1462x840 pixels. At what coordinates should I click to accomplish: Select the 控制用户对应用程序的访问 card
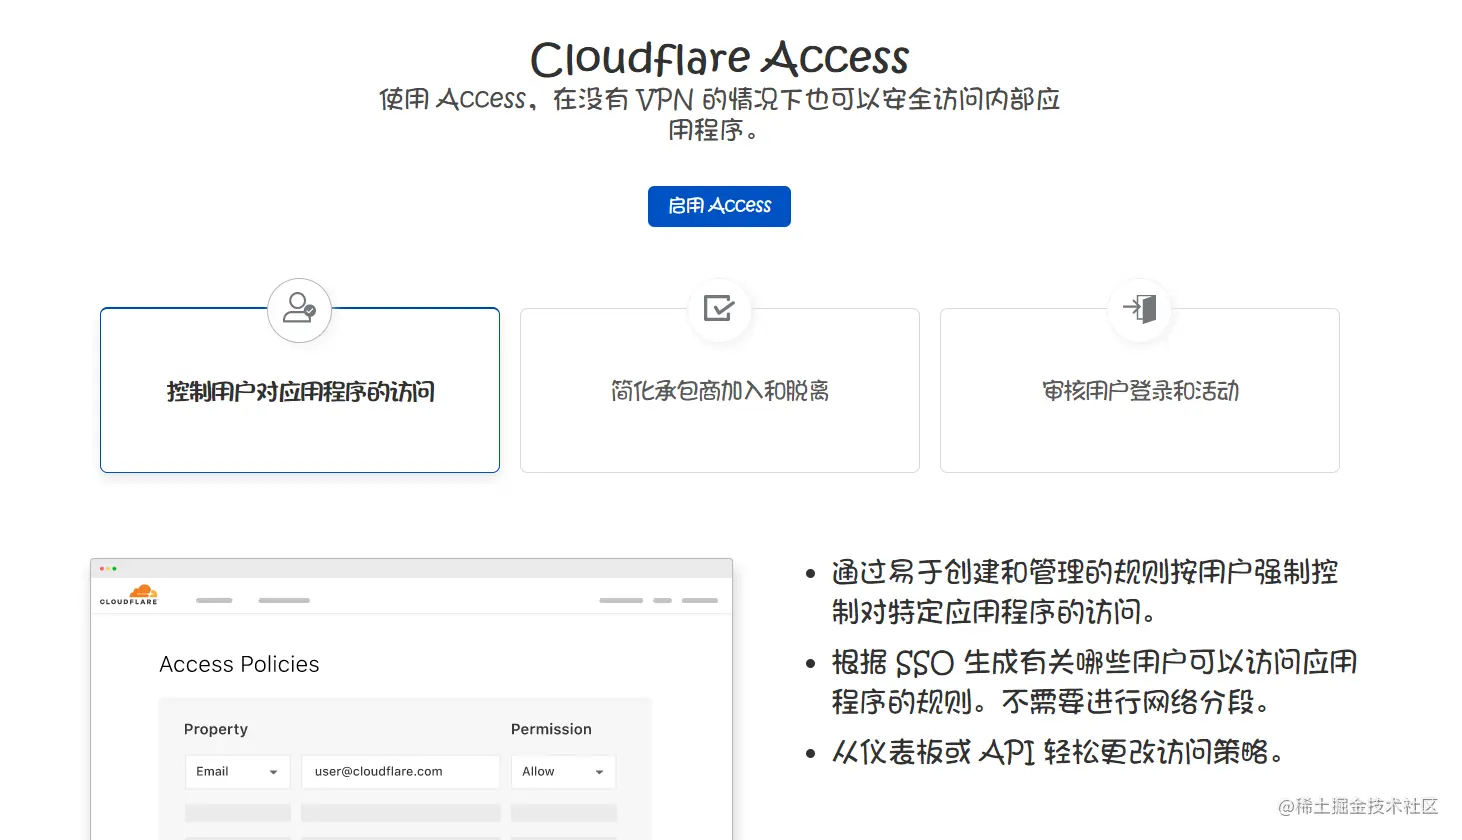(x=300, y=390)
